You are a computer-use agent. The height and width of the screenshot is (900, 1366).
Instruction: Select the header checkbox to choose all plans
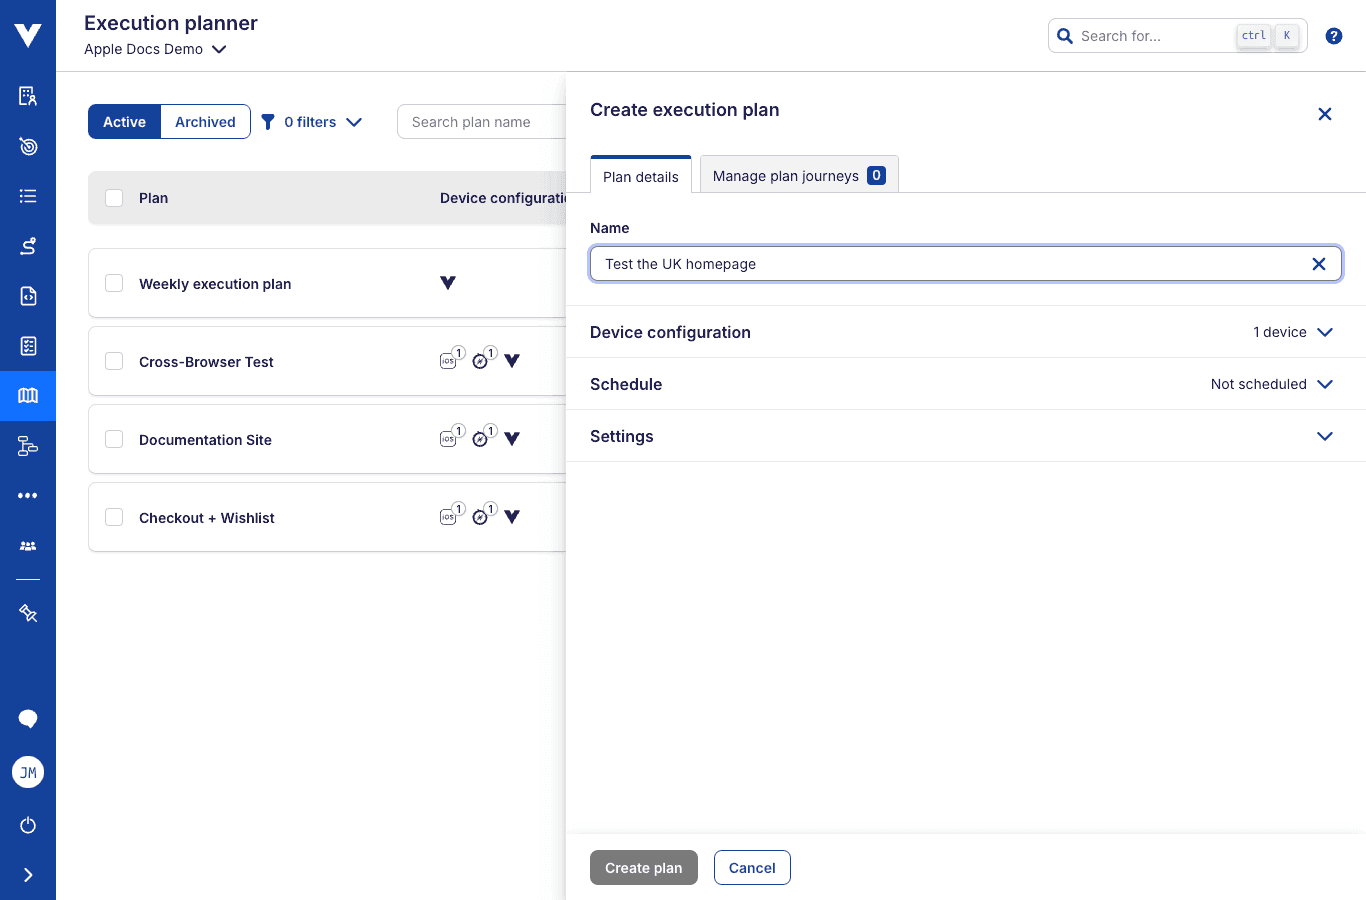[114, 197]
